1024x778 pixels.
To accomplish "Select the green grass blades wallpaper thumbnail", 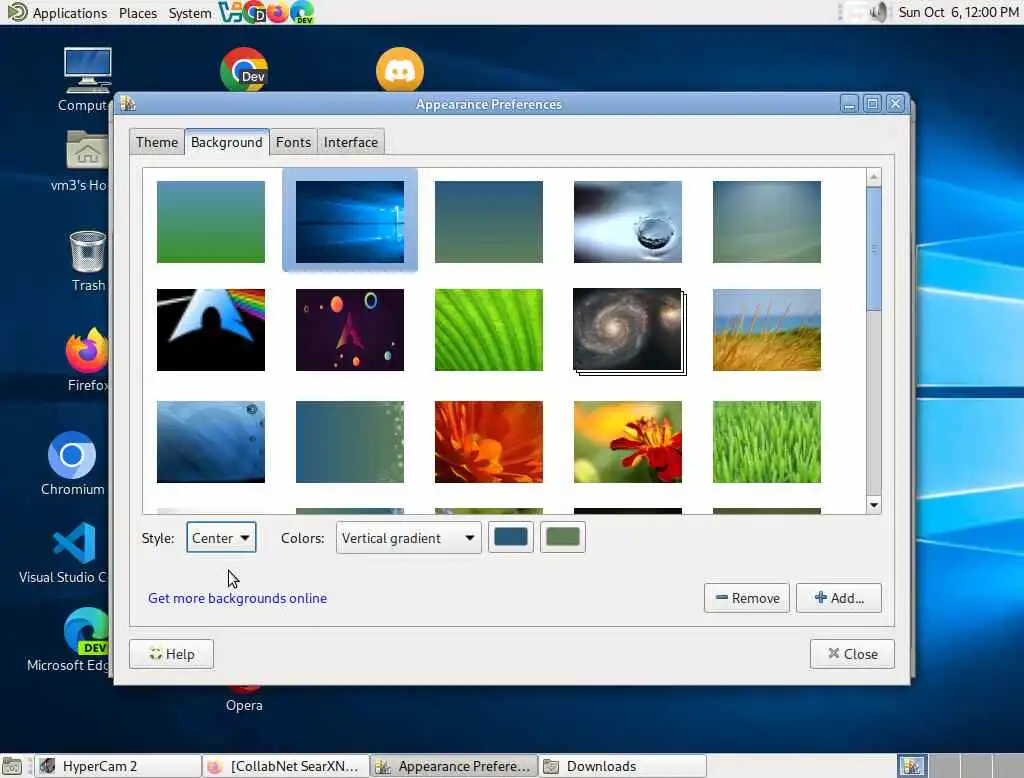I will pyautogui.click(x=767, y=442).
